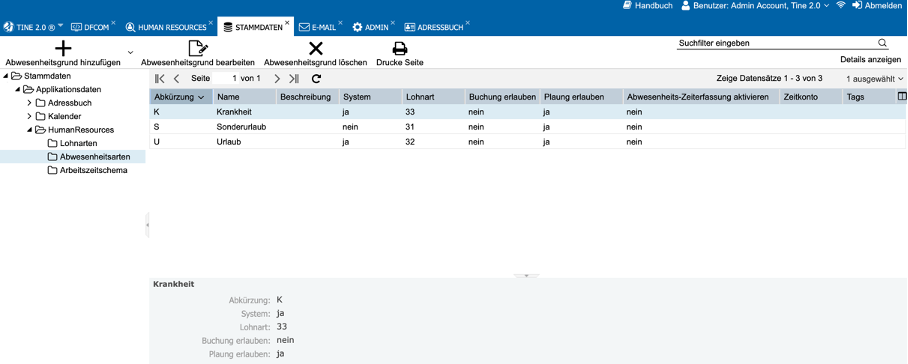Close the Adressbuch tab
Image resolution: width=908 pixels, height=364 pixels.
pyautogui.click(x=467, y=23)
